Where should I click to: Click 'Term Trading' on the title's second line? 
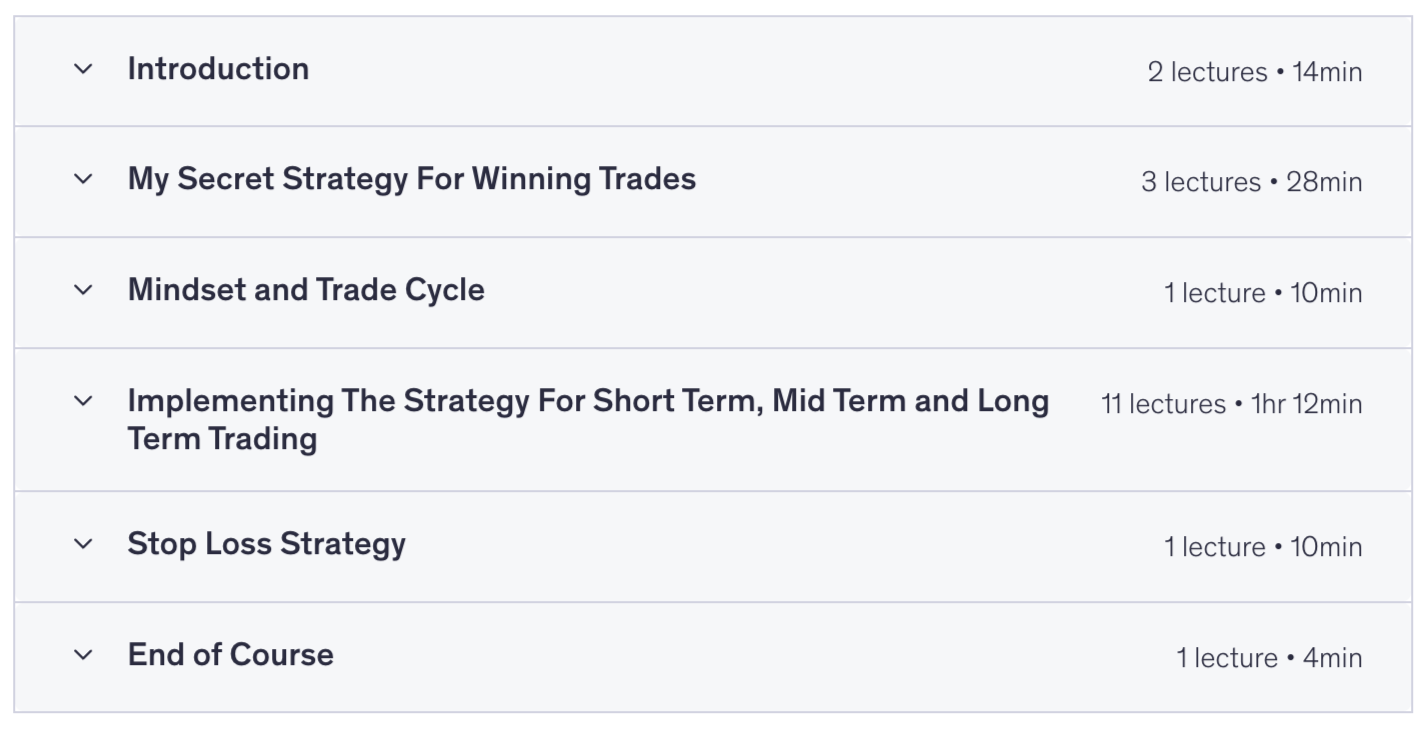[x=222, y=439]
